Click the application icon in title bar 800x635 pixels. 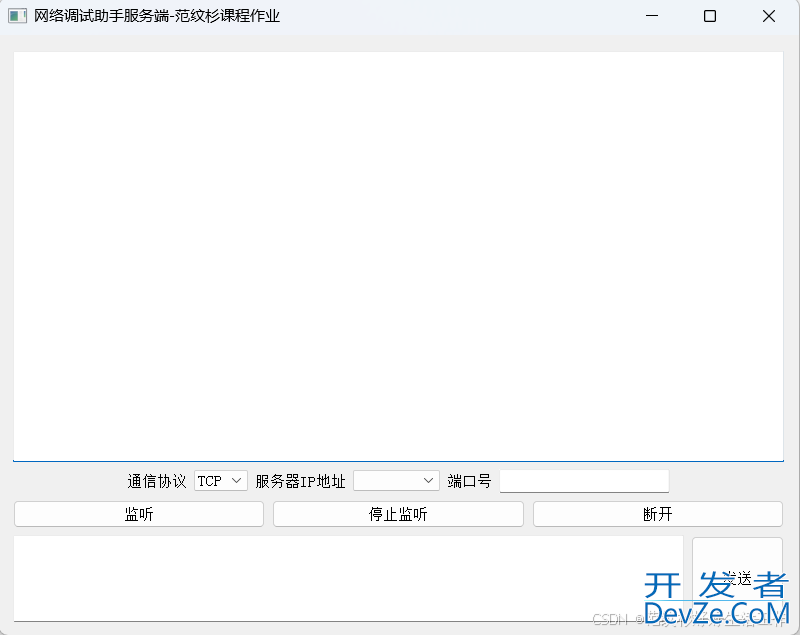coord(17,16)
